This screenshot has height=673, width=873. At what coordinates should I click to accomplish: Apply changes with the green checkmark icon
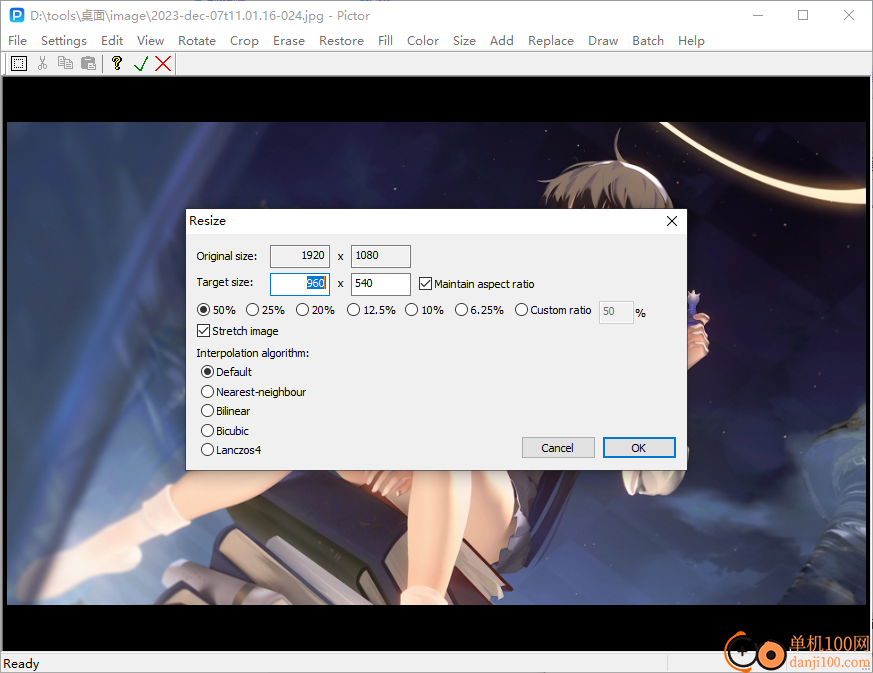[141, 63]
